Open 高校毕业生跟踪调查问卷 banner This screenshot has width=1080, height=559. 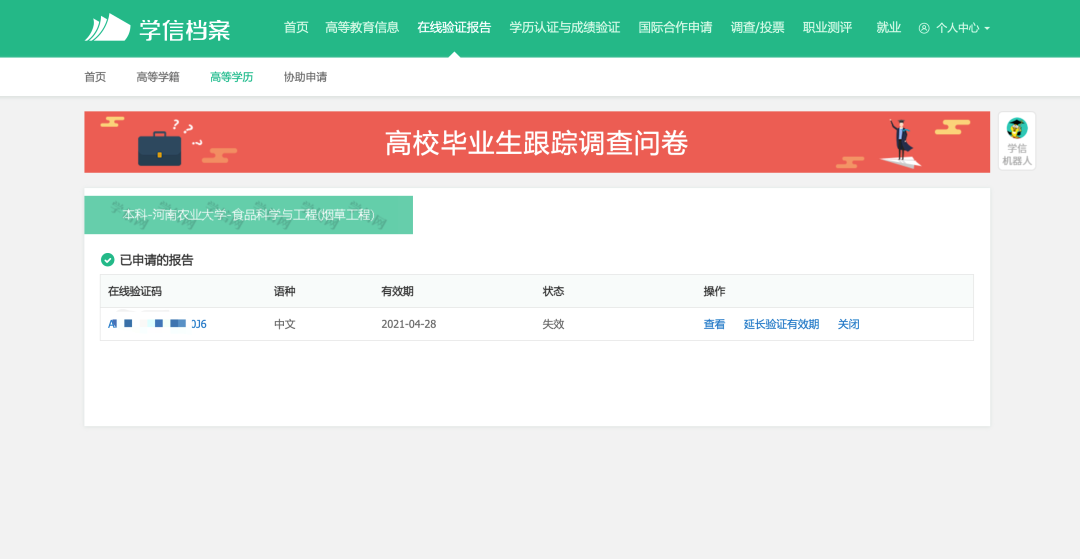[537, 142]
